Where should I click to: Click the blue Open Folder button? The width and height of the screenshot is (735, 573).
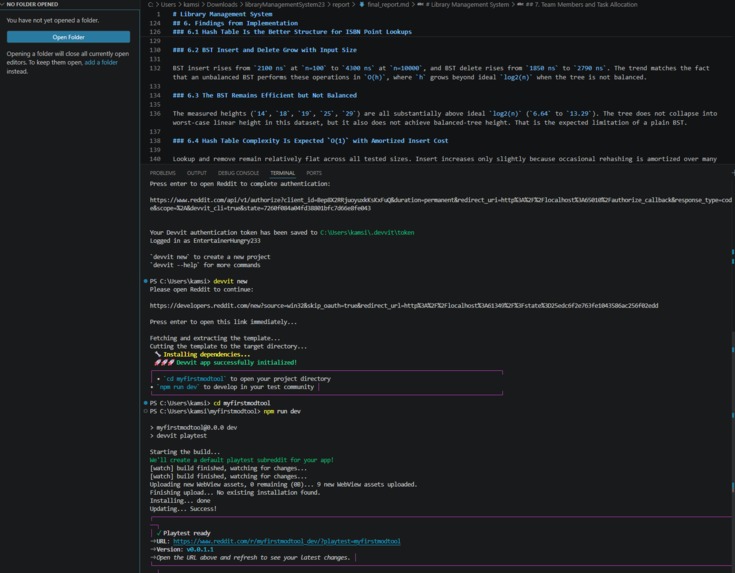click(x=68, y=37)
